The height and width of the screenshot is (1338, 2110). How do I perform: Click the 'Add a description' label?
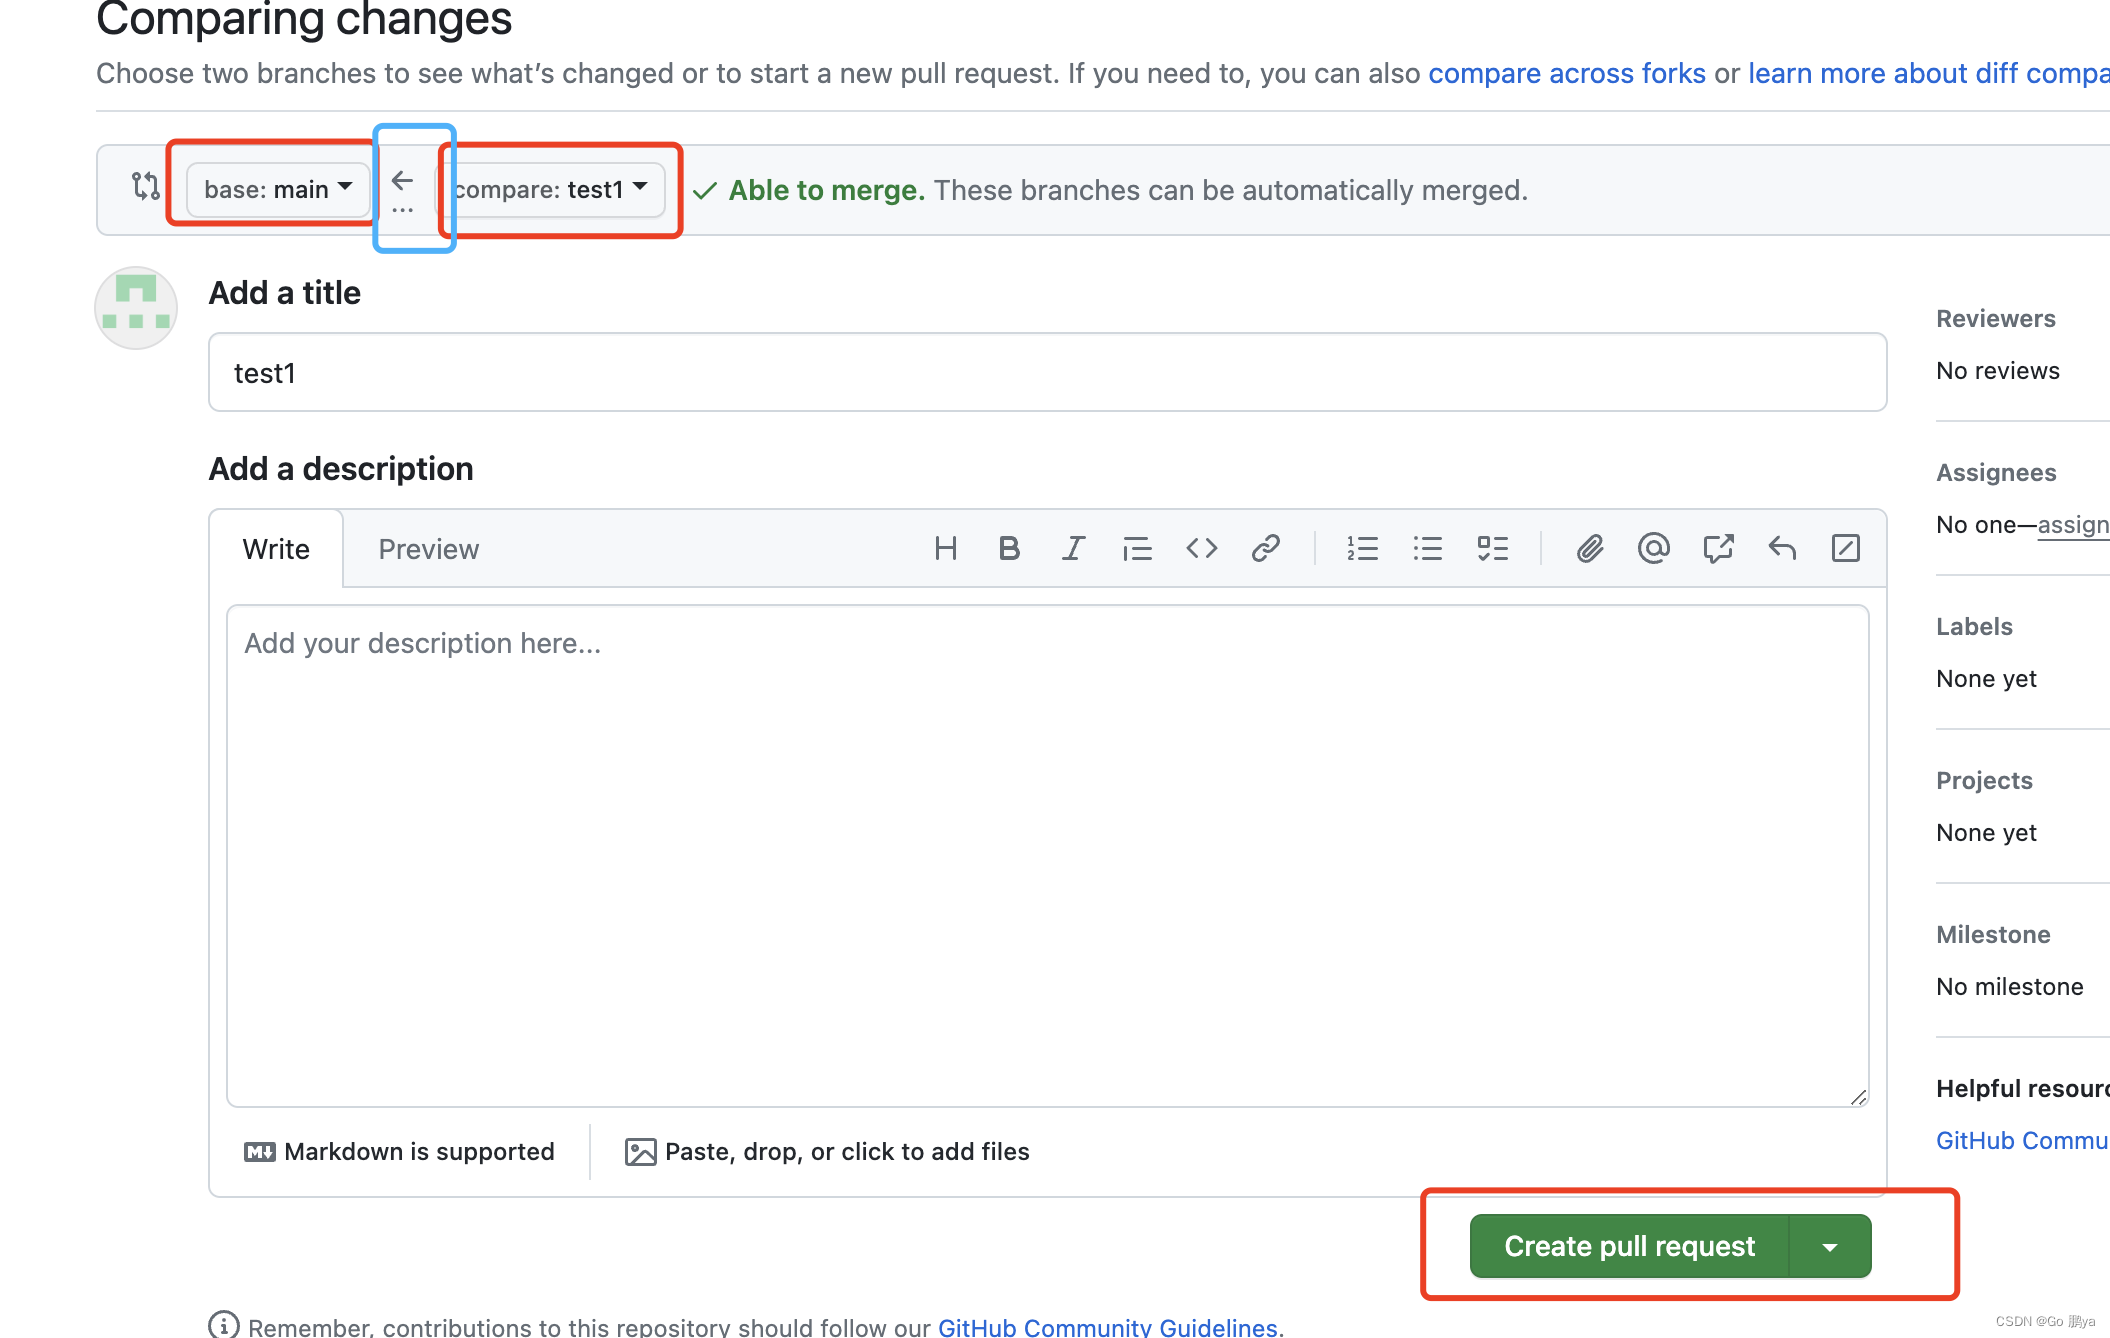[341, 469]
